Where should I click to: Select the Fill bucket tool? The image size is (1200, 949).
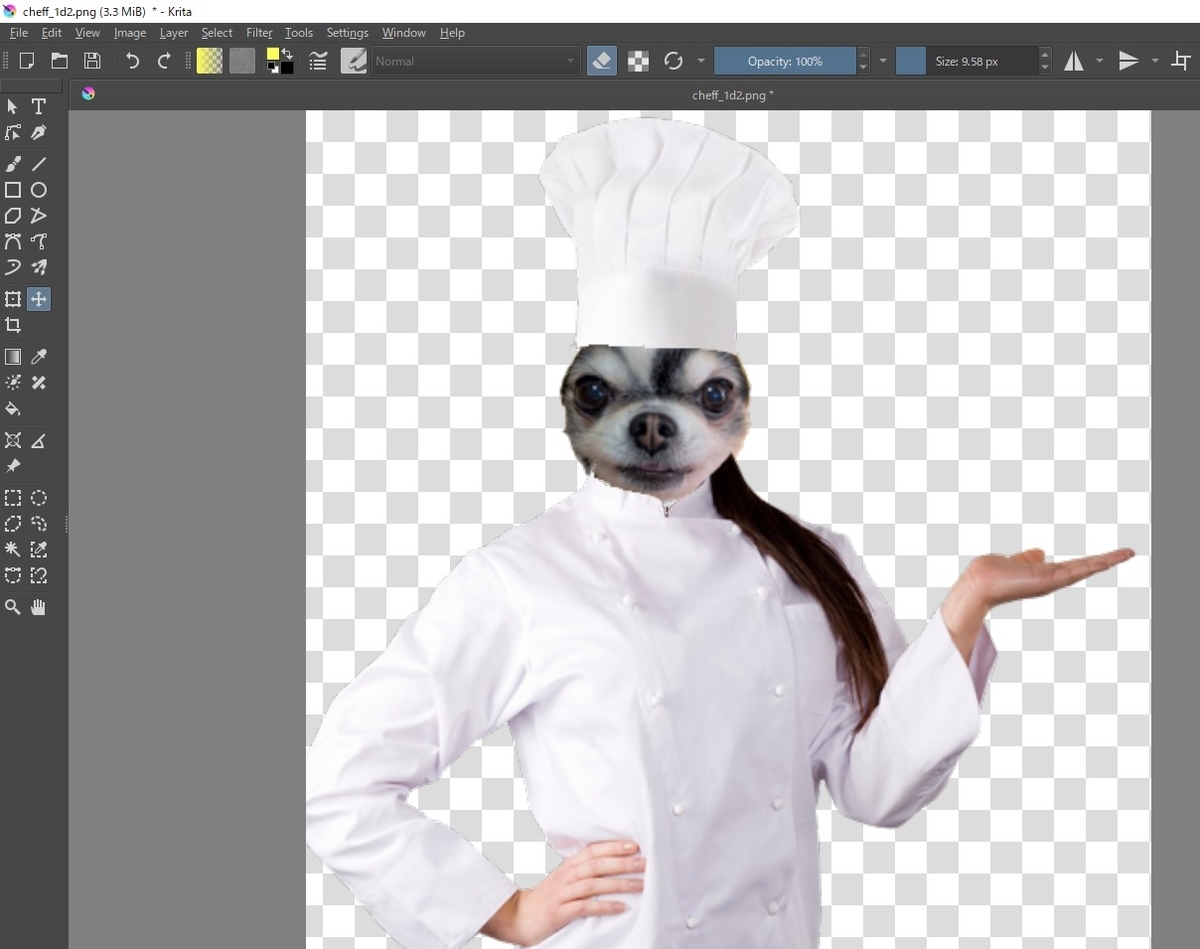point(13,409)
